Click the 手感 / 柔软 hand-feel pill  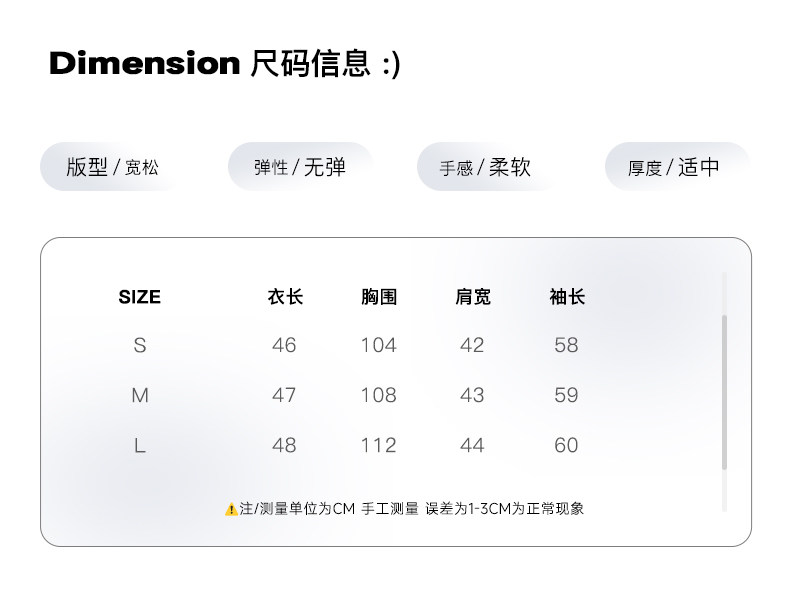tap(485, 167)
